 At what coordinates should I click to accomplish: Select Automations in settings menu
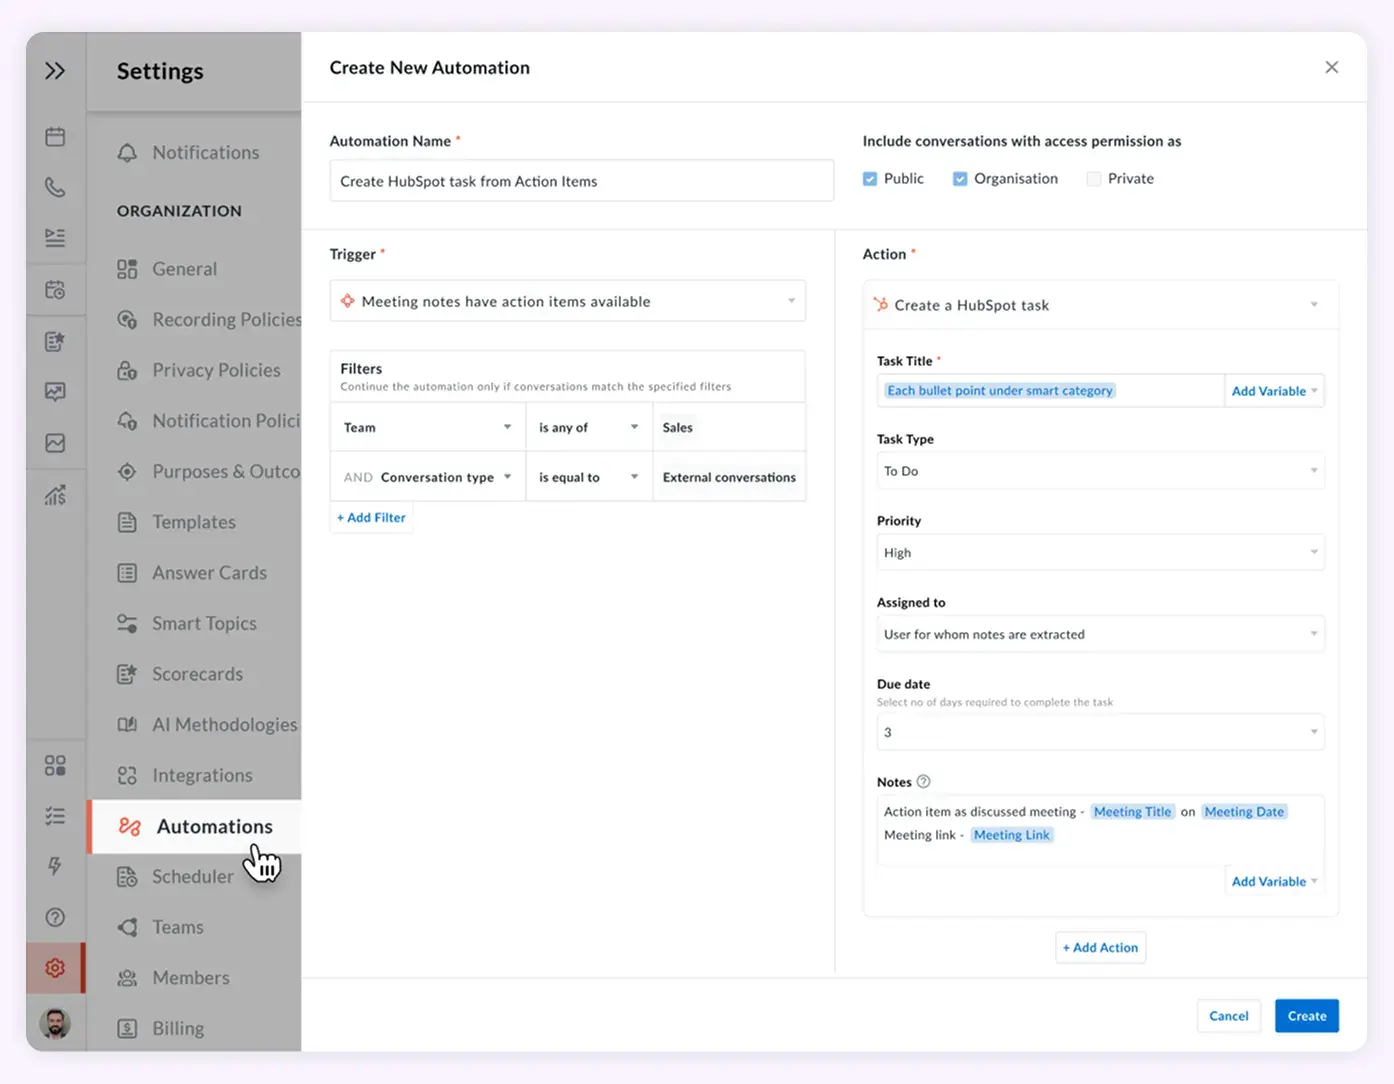(195, 826)
